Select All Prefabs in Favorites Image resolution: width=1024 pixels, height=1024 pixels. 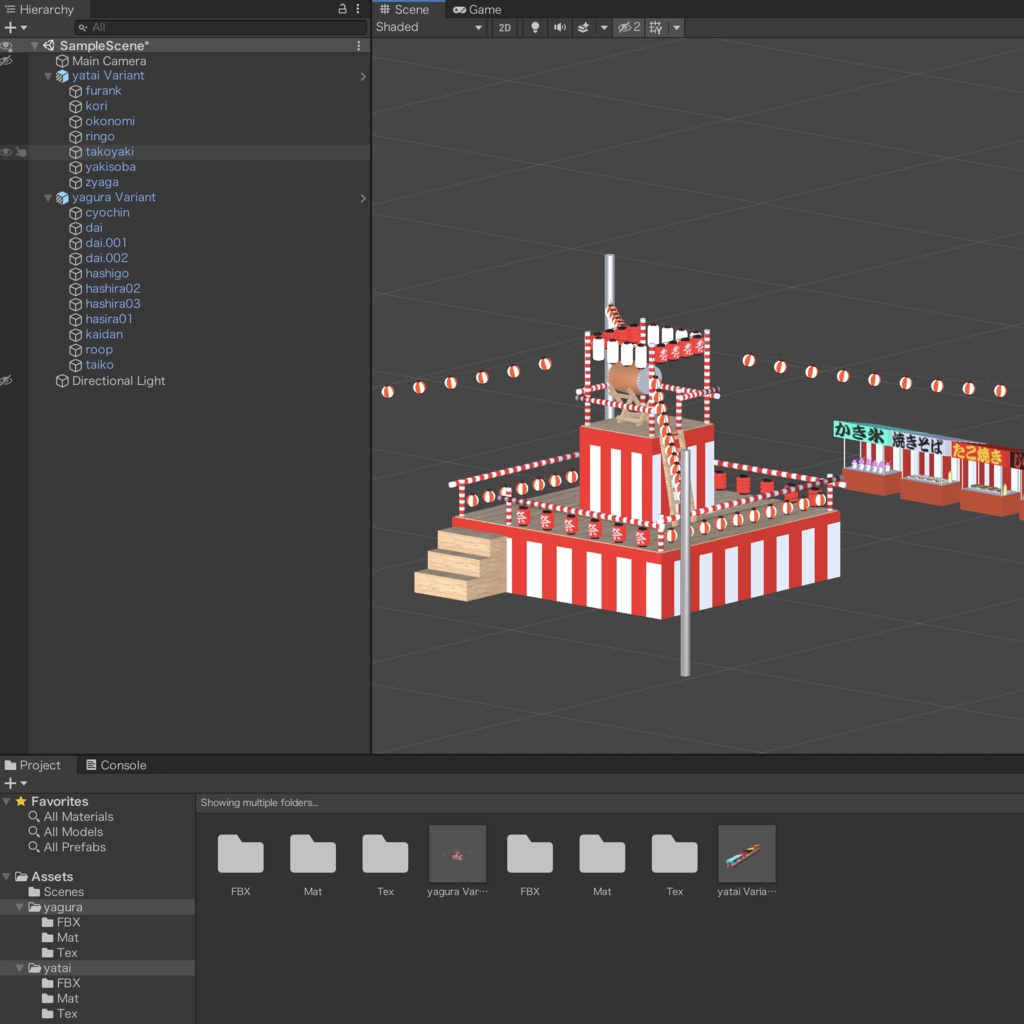pos(74,847)
